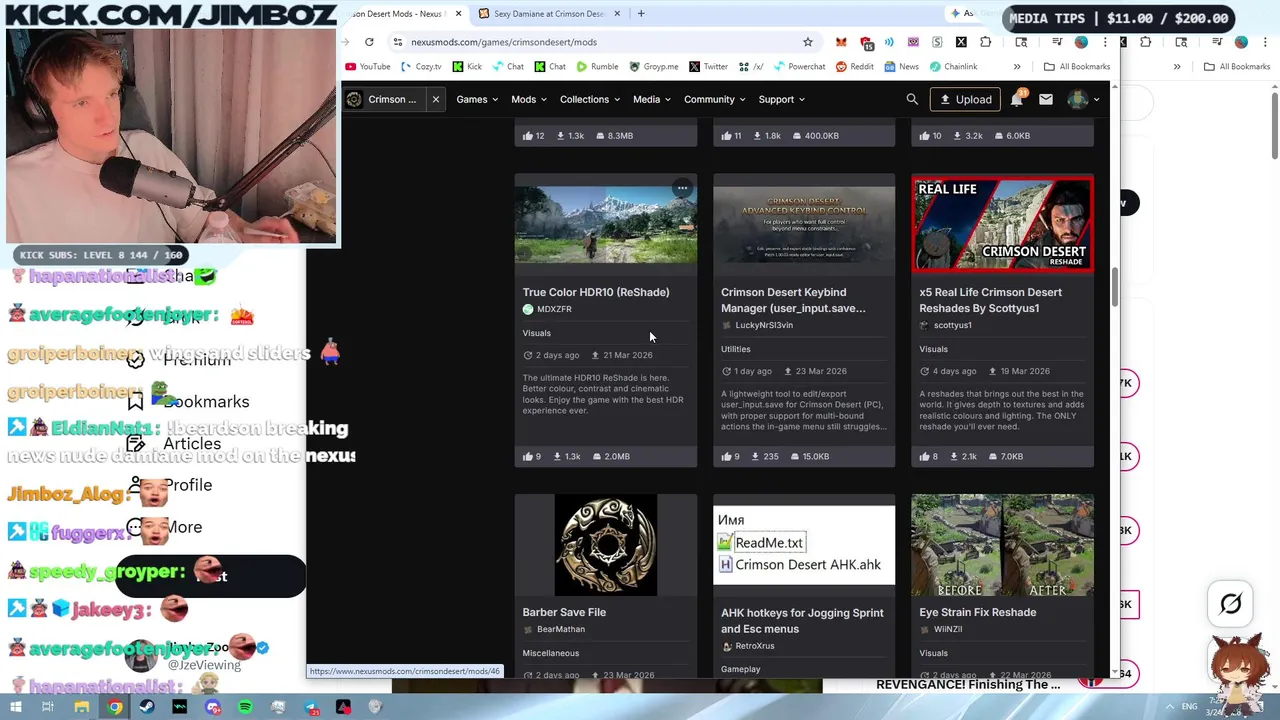Clear the Crimson Desert game filter (X)
Viewport: 1280px width, 720px height.
[x=436, y=99]
